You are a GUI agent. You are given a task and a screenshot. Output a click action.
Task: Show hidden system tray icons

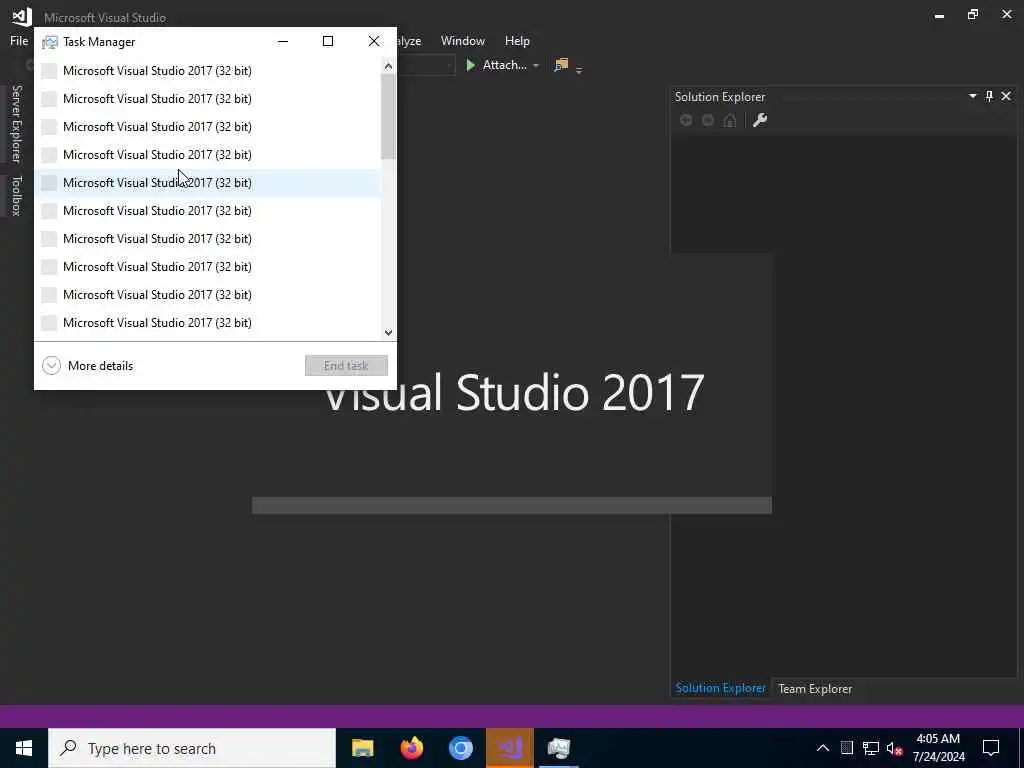click(823, 748)
